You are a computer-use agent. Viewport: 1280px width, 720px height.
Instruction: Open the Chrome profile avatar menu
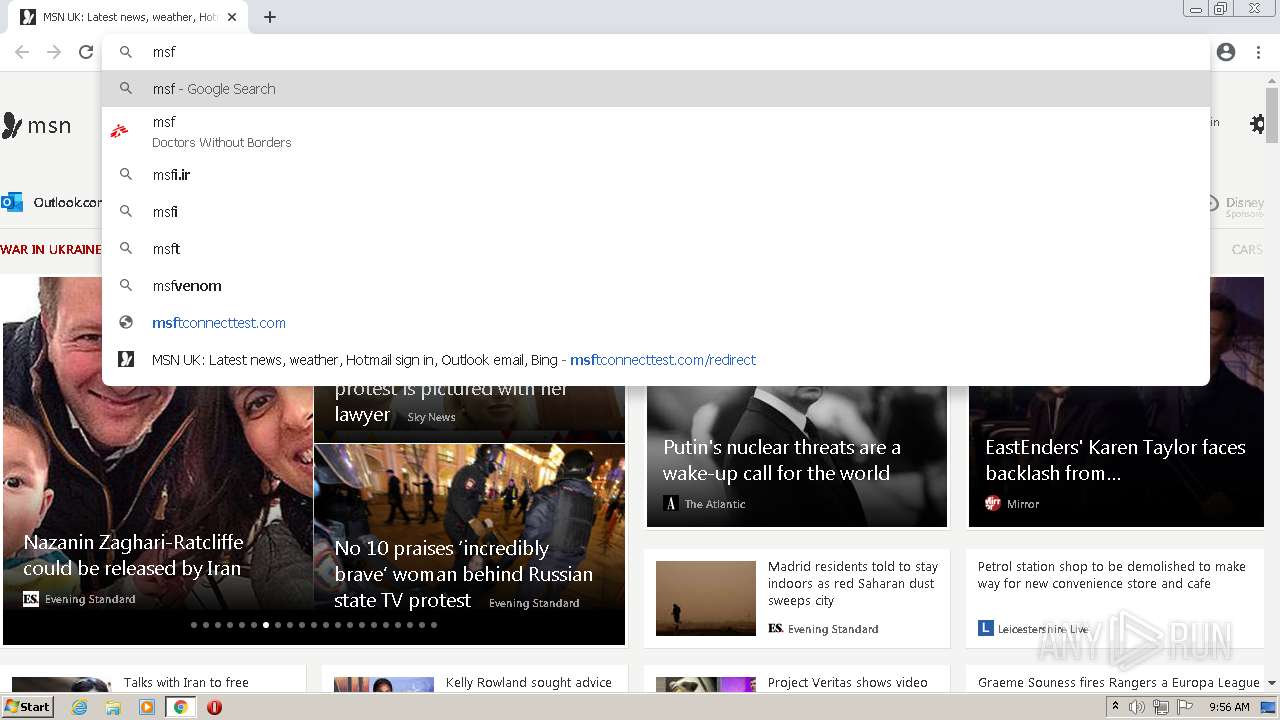(1226, 52)
